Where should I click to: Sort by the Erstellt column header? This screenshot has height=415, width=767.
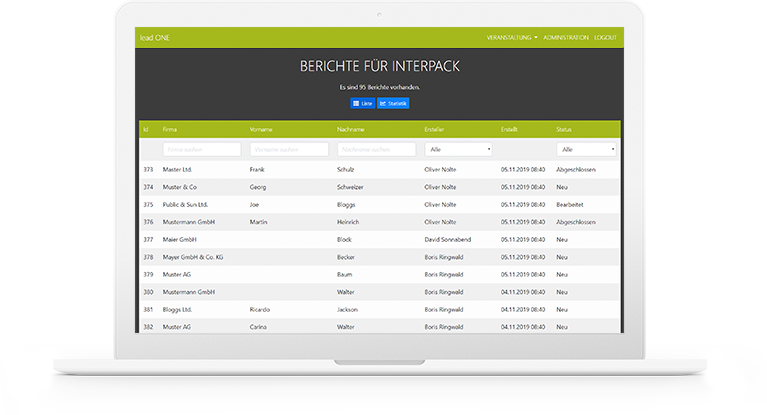(509, 130)
